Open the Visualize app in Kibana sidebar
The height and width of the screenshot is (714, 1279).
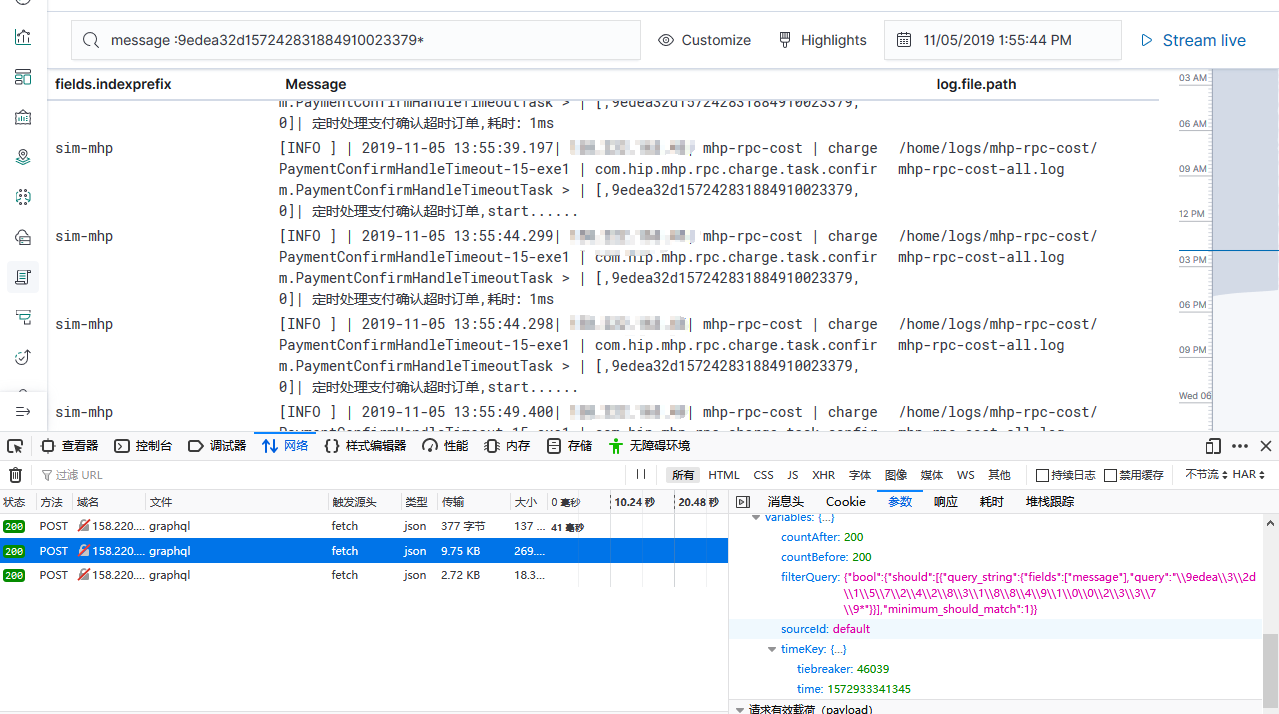tap(23, 38)
